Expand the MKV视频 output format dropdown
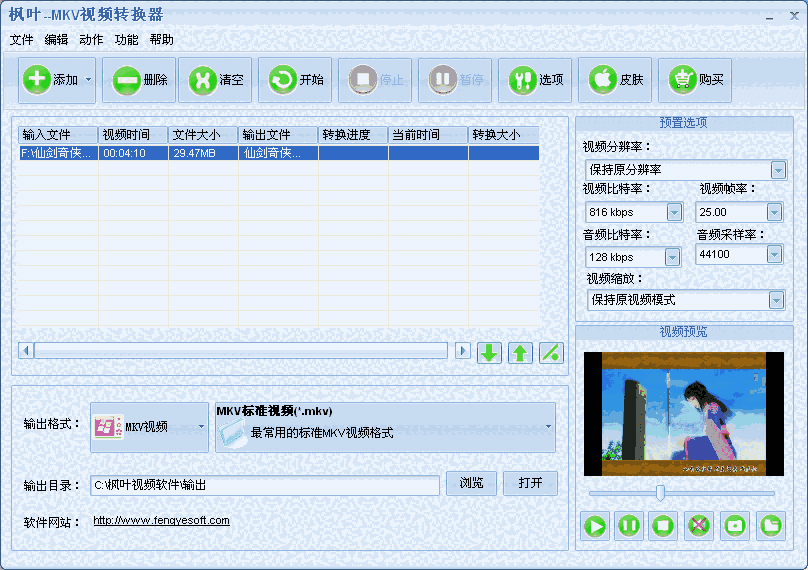This screenshot has height=570, width=808. click(x=202, y=427)
